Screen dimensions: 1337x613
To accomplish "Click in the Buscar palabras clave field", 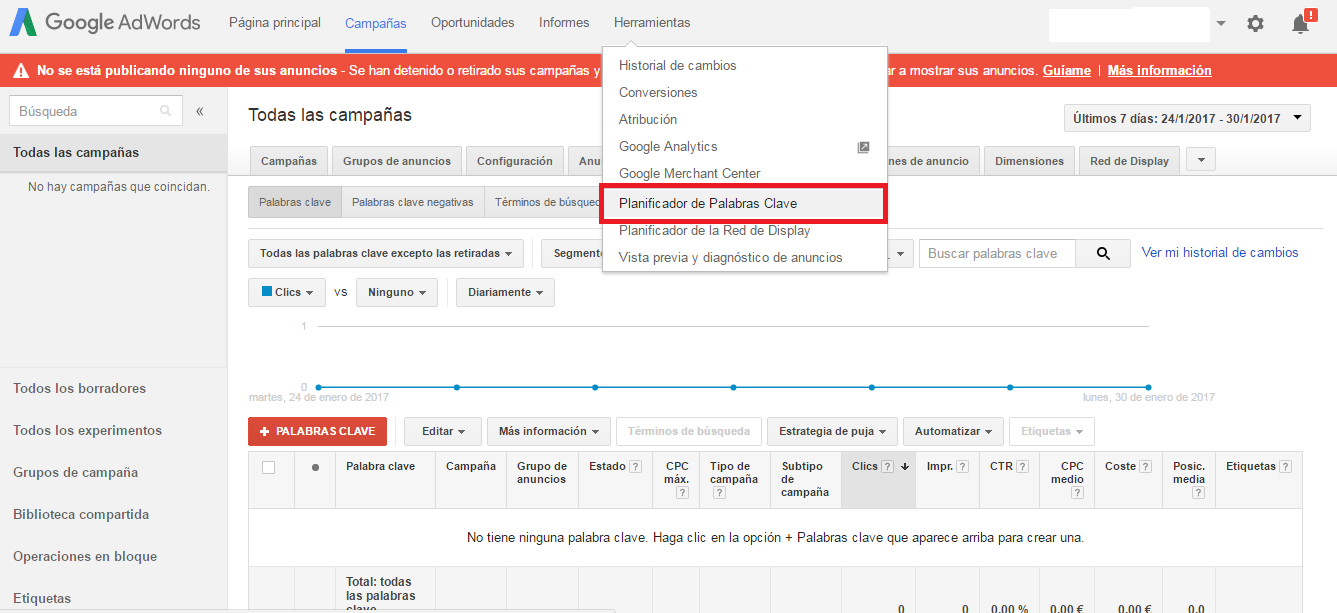I will click(x=997, y=253).
